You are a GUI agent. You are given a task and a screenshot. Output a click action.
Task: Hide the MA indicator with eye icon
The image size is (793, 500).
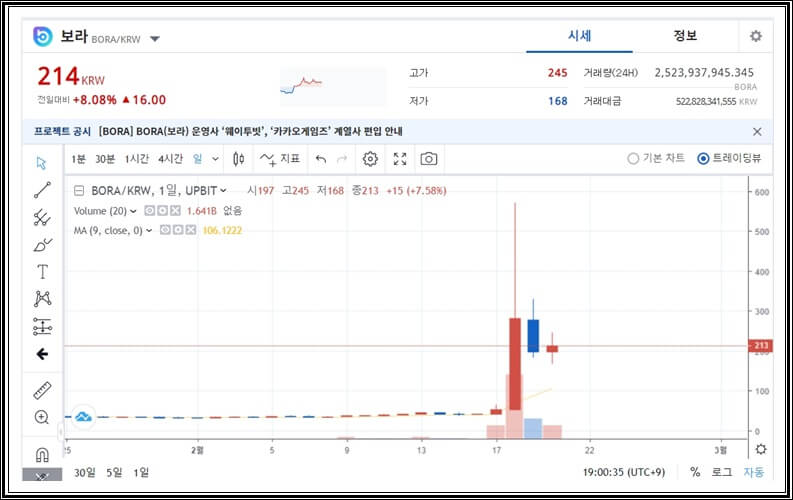click(165, 230)
